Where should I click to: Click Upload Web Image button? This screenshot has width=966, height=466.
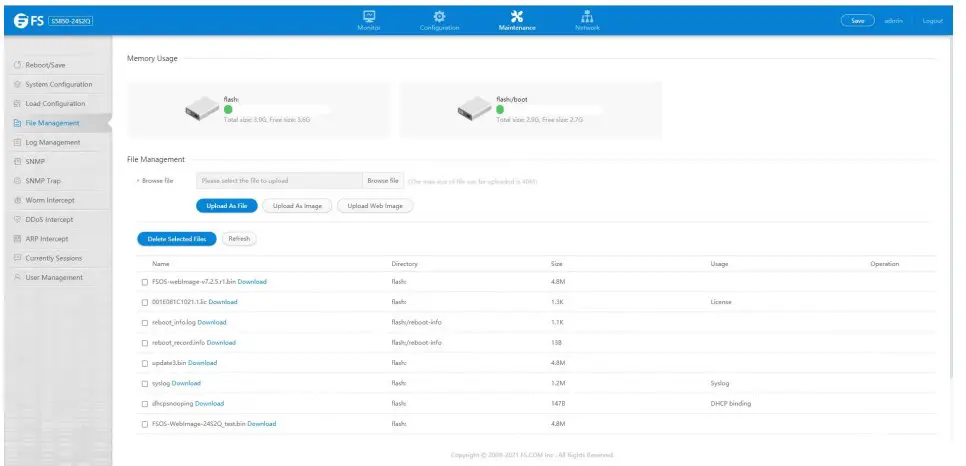pos(375,206)
